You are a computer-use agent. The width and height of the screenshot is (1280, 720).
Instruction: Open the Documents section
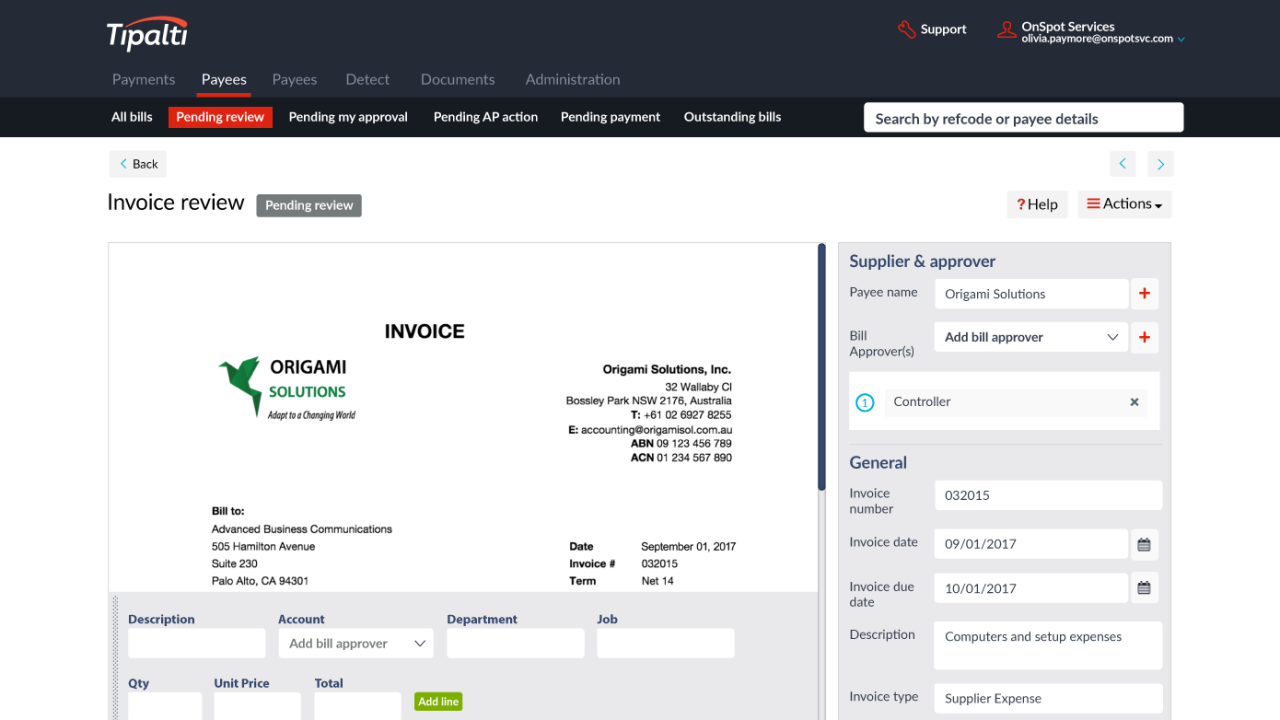(457, 79)
